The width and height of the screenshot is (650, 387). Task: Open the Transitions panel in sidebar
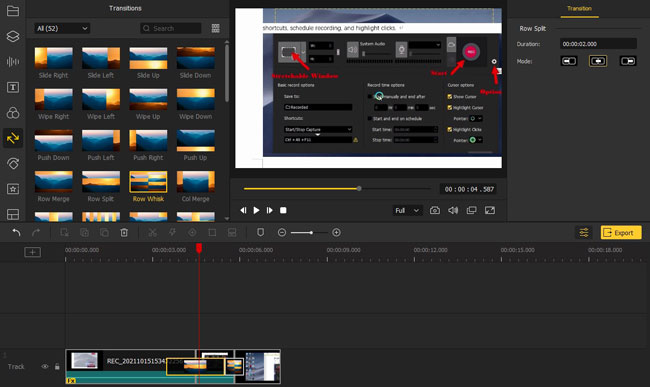pos(13,138)
